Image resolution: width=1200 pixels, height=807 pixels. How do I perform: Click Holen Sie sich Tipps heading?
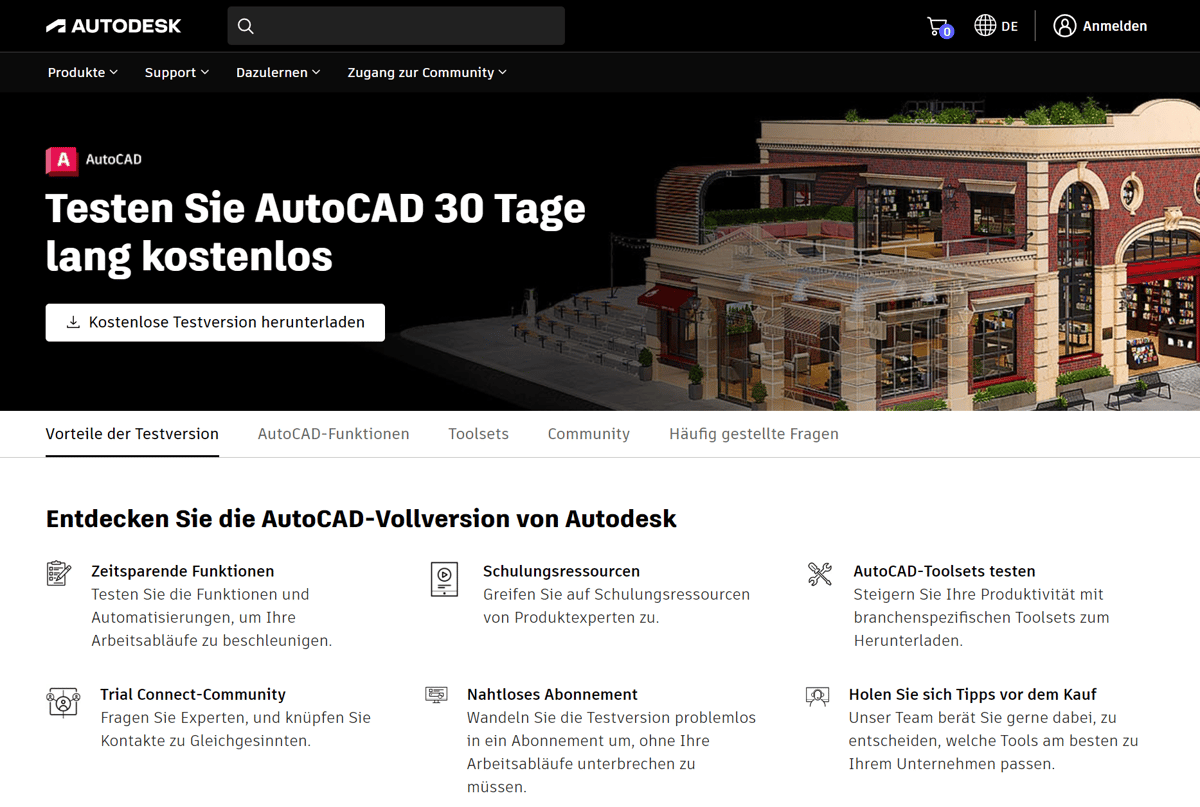[x=973, y=694]
